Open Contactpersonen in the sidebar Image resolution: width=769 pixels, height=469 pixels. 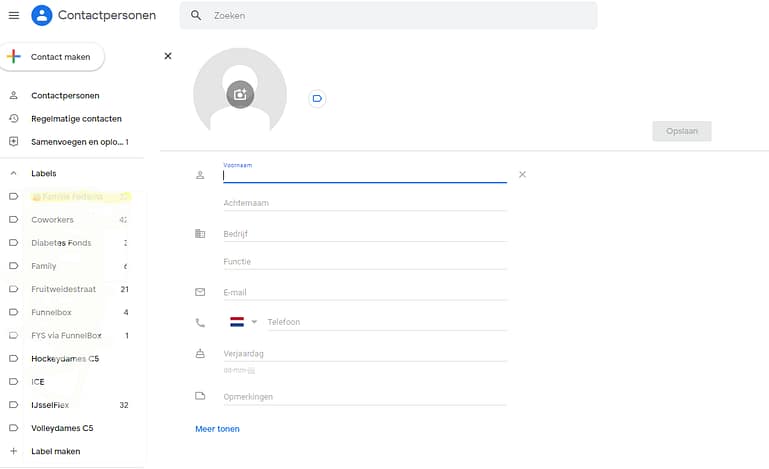coord(65,96)
